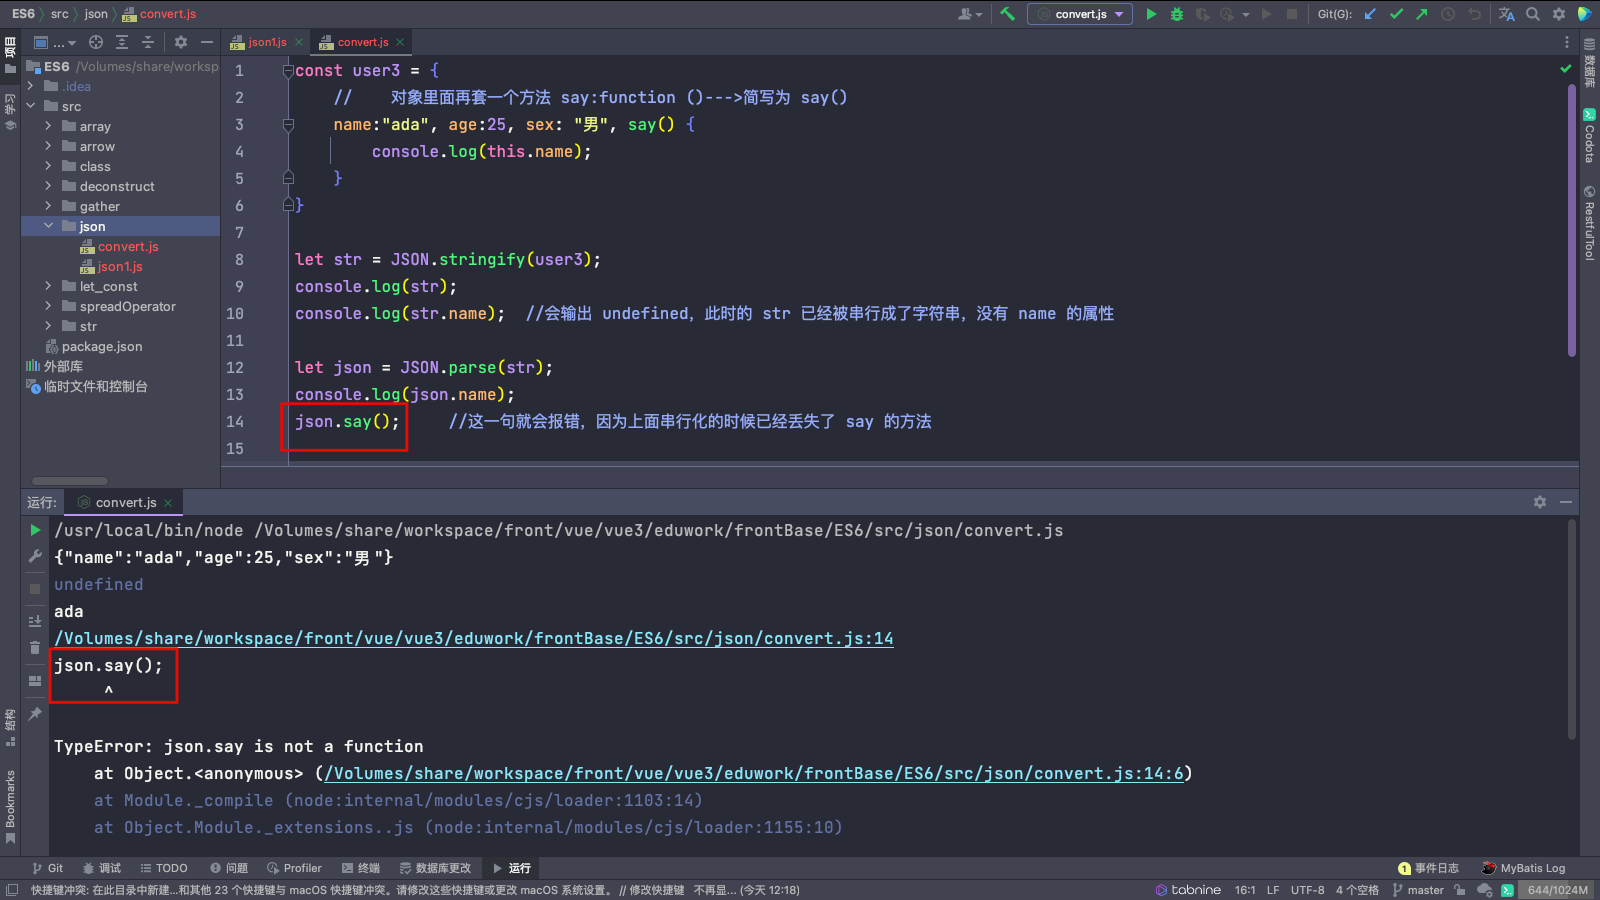Expand the deconstruct folder in project tree
Viewport: 1600px width, 900px height.
[48, 186]
